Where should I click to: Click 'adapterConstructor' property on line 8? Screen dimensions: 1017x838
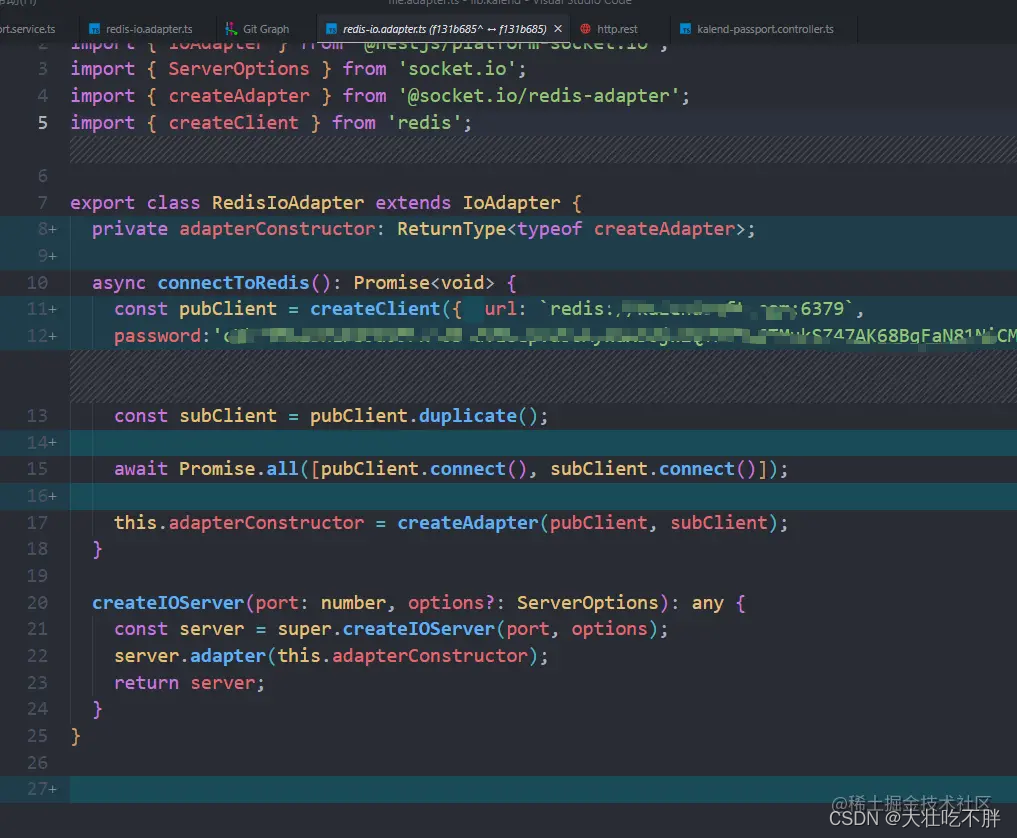tap(277, 229)
